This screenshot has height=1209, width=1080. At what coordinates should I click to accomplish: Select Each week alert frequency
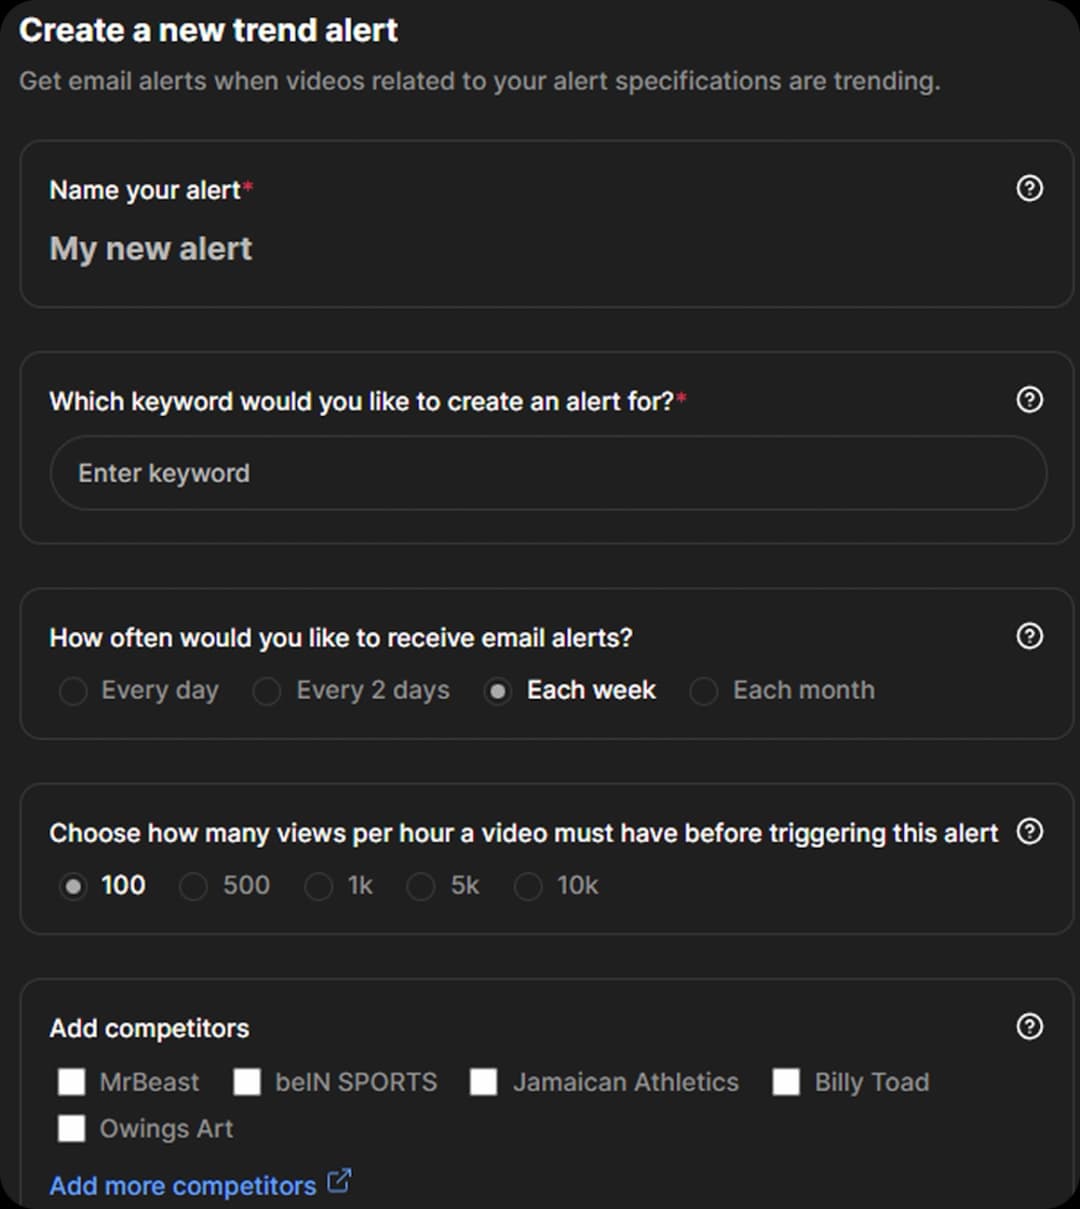coord(497,691)
